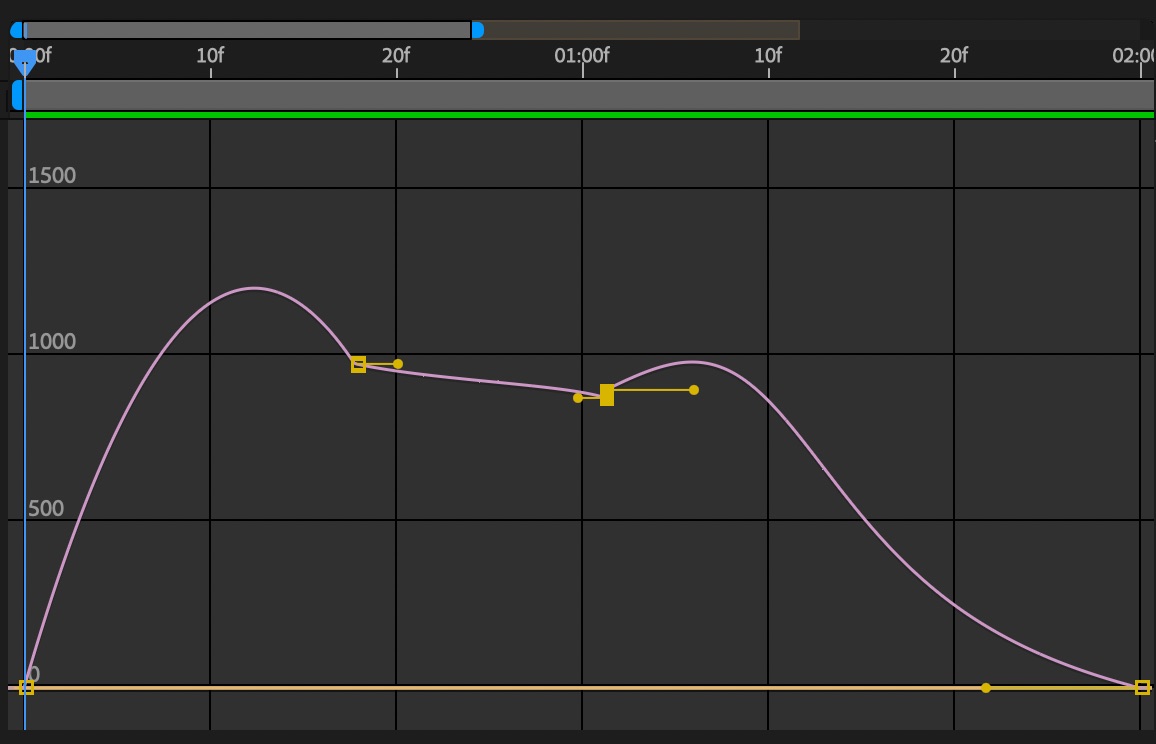The width and height of the screenshot is (1156, 744).
Task: Click the bezier handle right of the hollow keyframe
Action: click(x=398, y=364)
